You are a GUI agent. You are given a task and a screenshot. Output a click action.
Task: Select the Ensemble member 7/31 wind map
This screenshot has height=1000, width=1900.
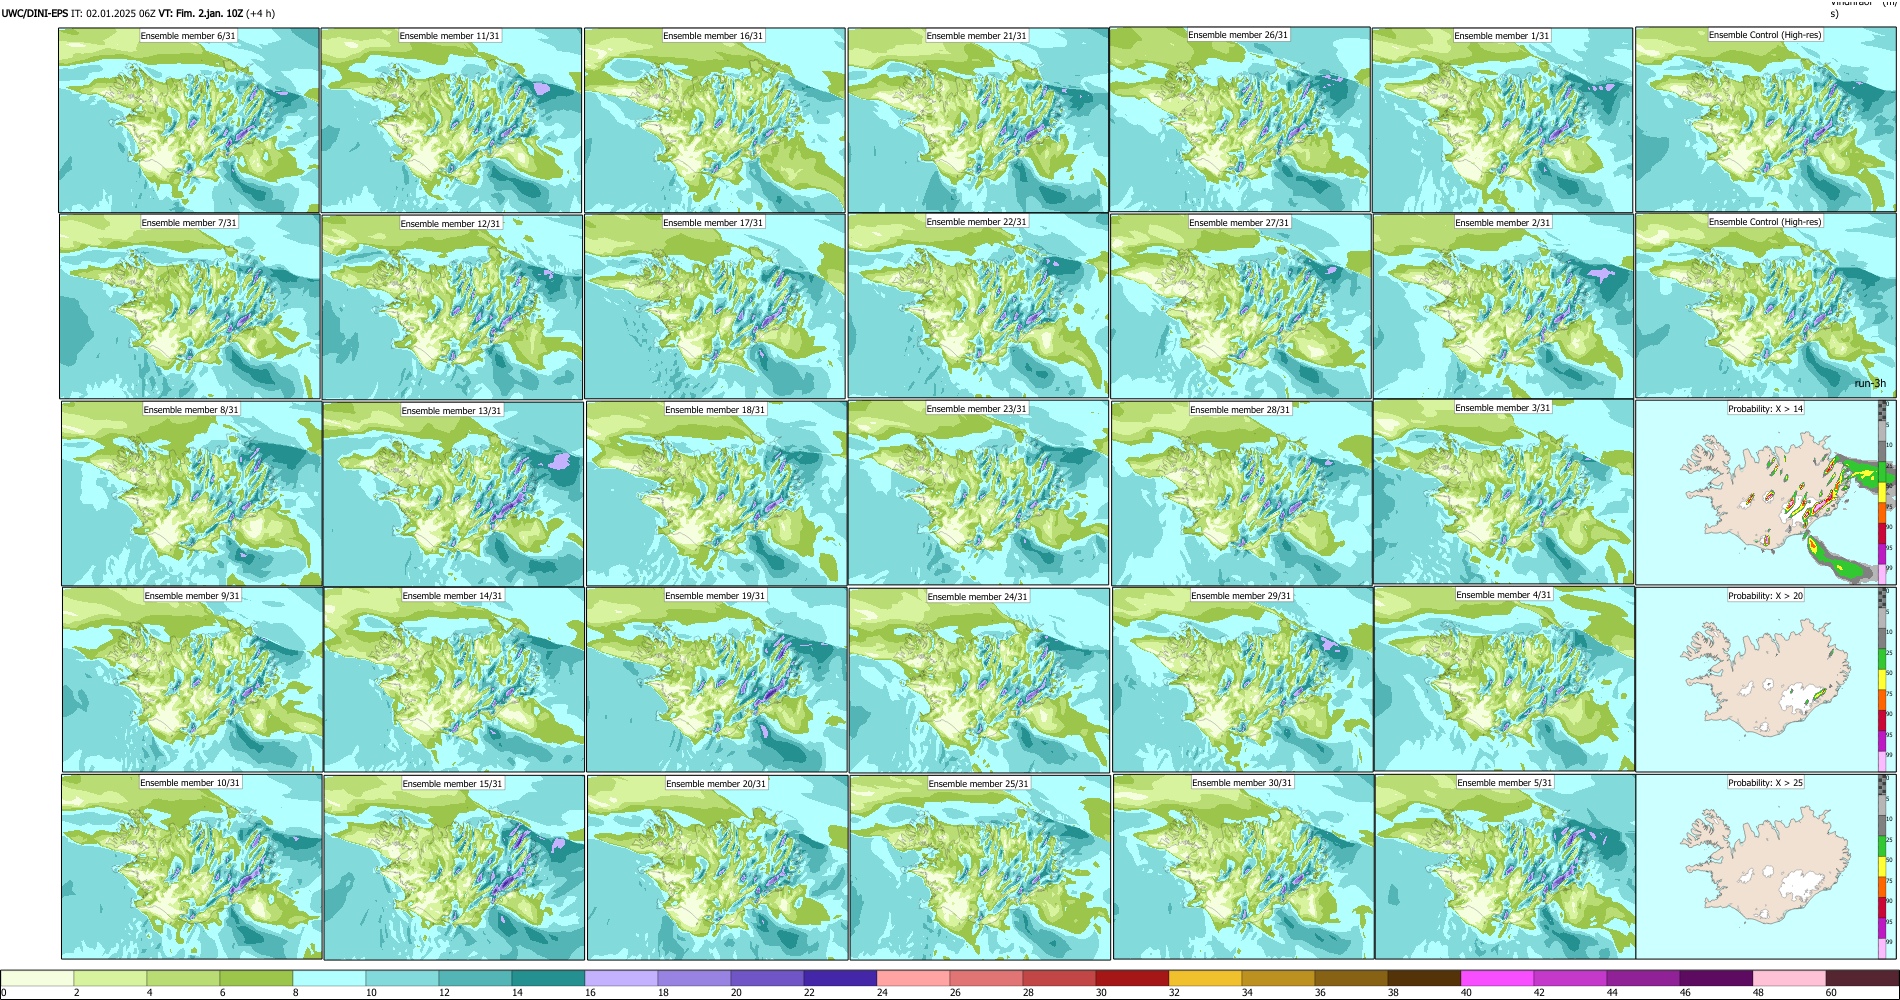pyautogui.click(x=190, y=307)
